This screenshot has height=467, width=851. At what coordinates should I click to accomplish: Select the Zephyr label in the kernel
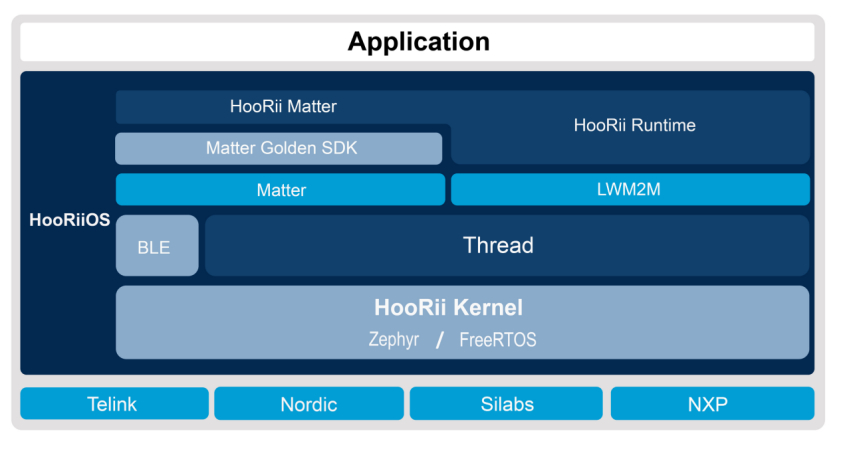[x=393, y=340]
